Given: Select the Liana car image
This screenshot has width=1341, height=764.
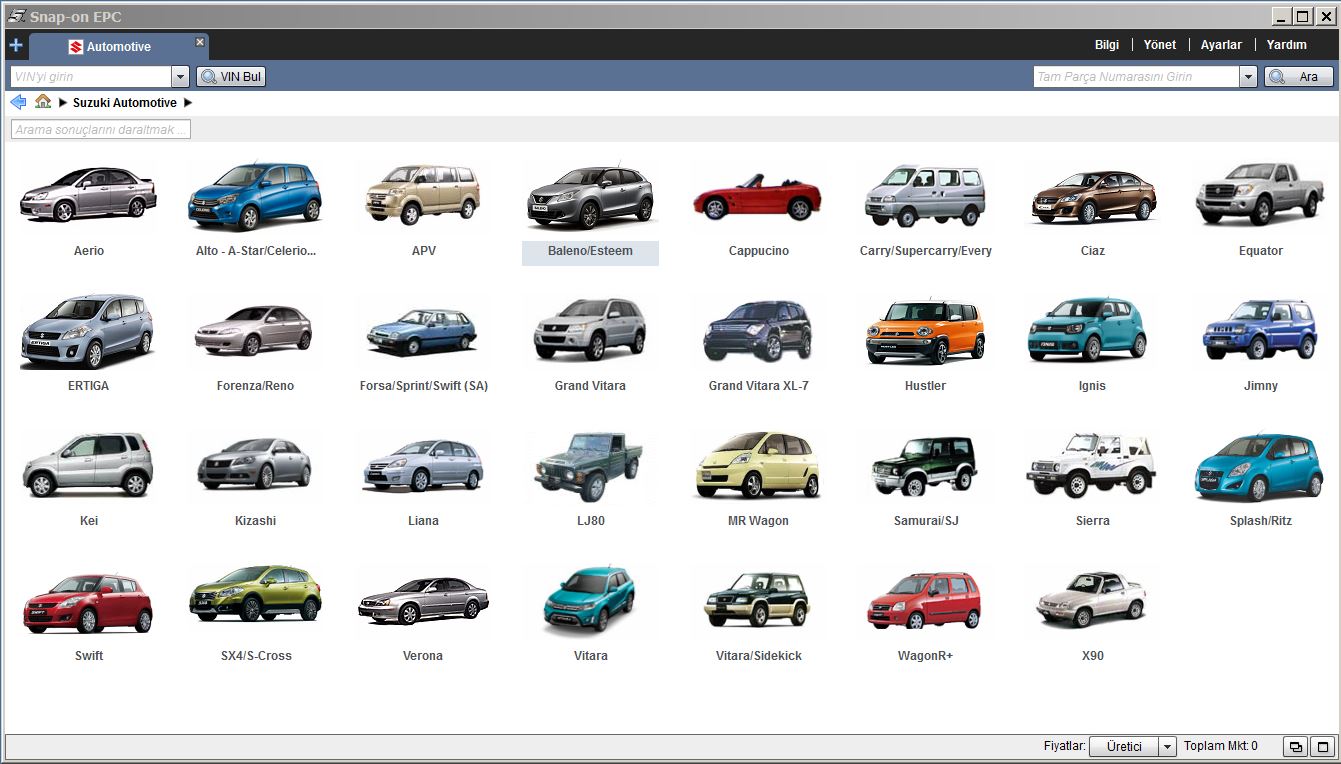Looking at the screenshot, I should [423, 465].
